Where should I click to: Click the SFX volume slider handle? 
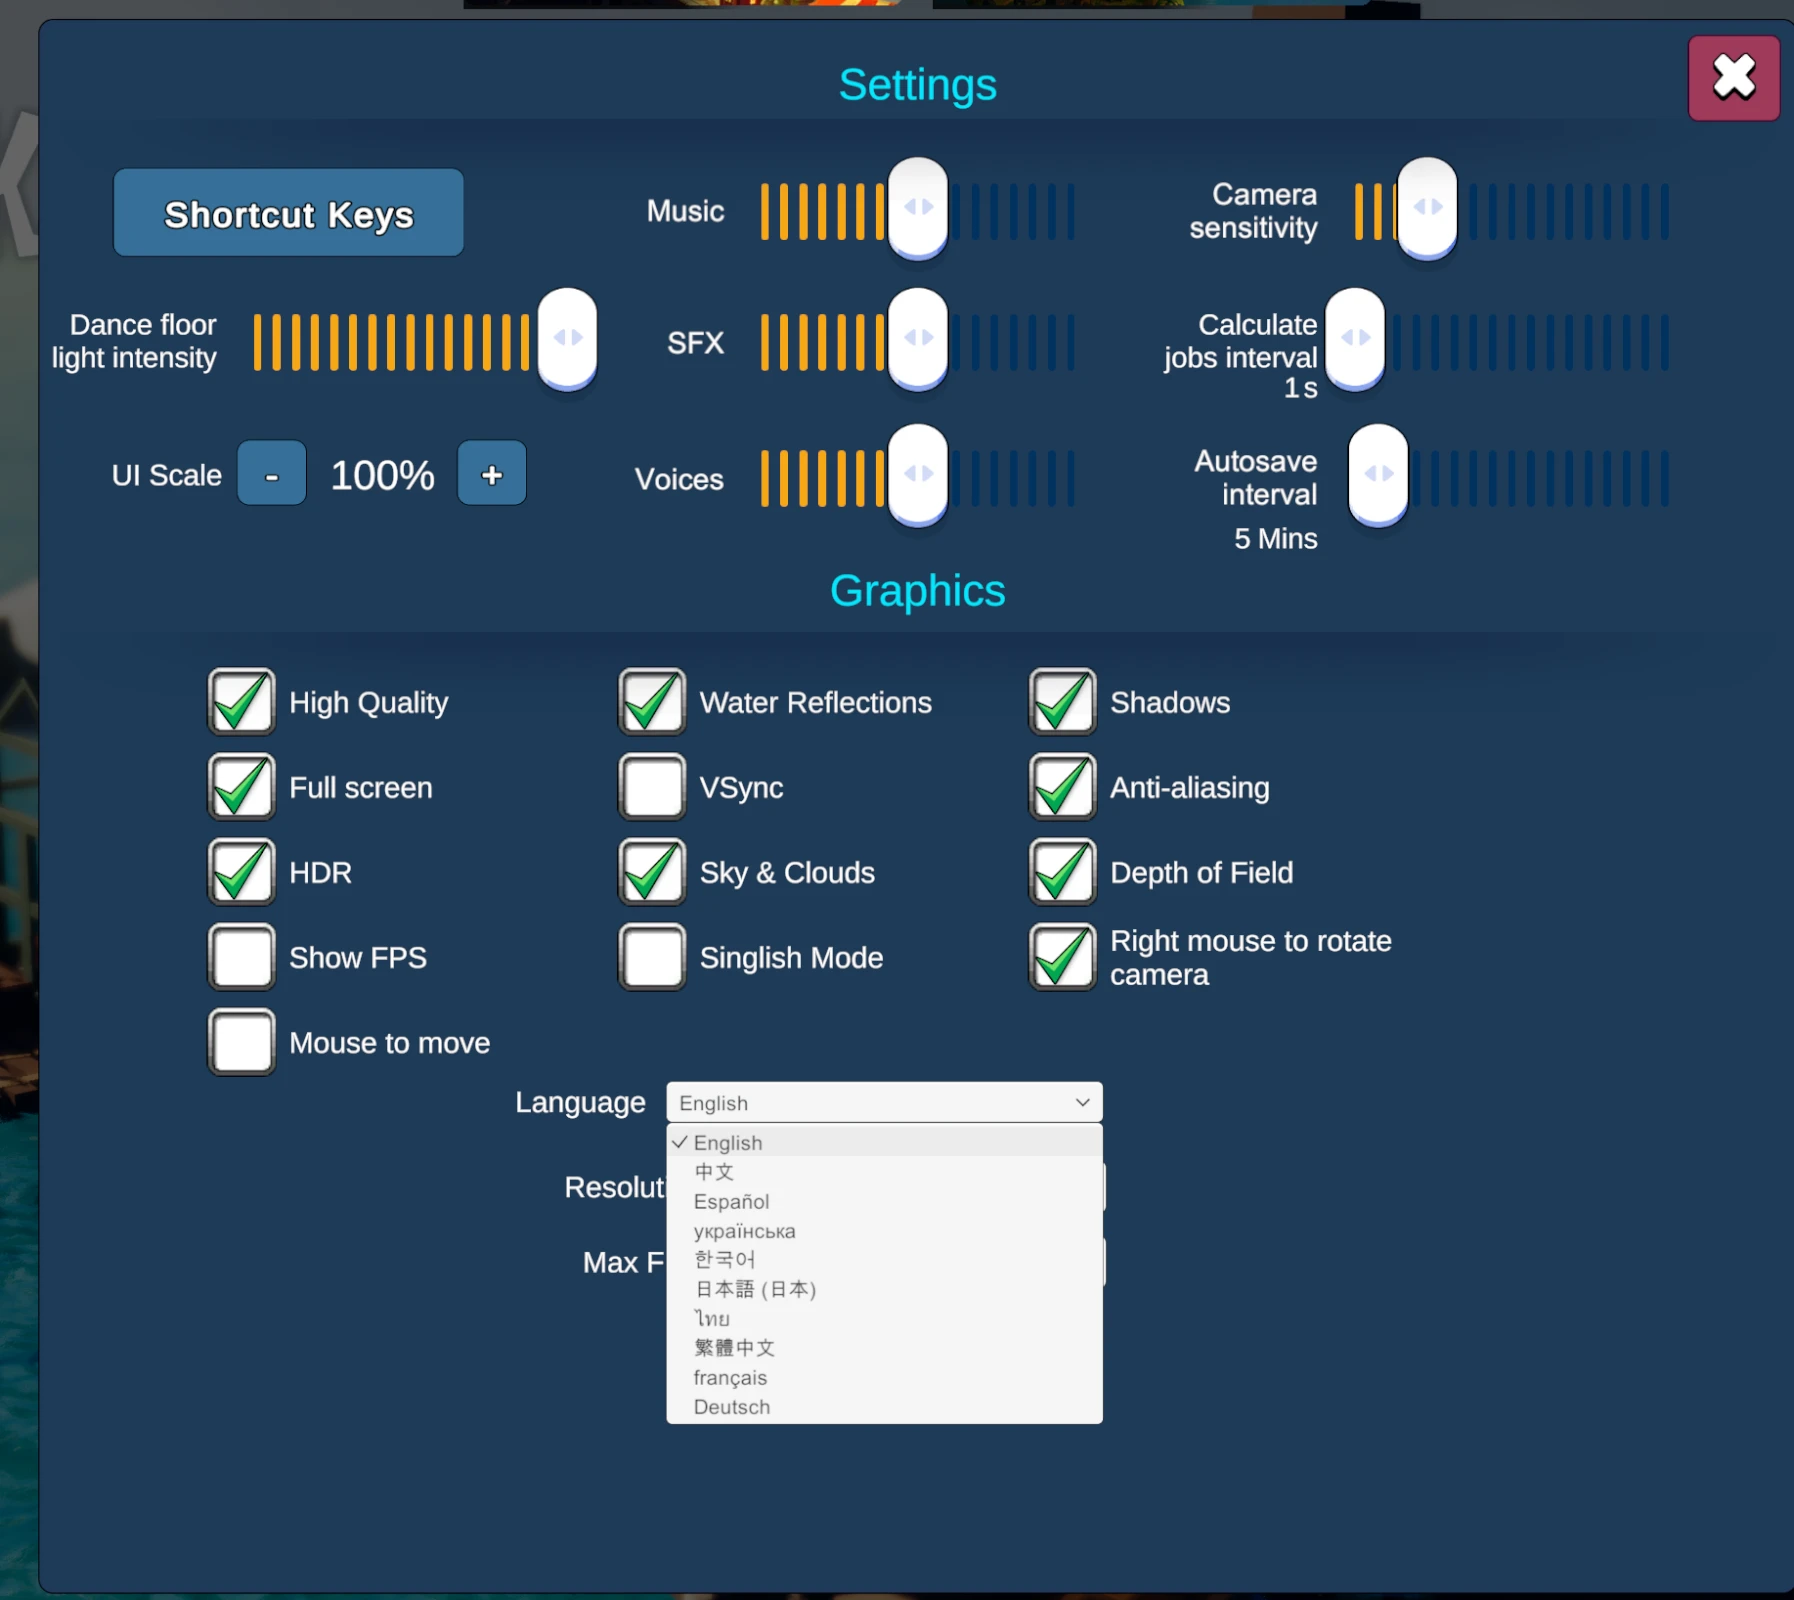pyautogui.click(x=918, y=338)
